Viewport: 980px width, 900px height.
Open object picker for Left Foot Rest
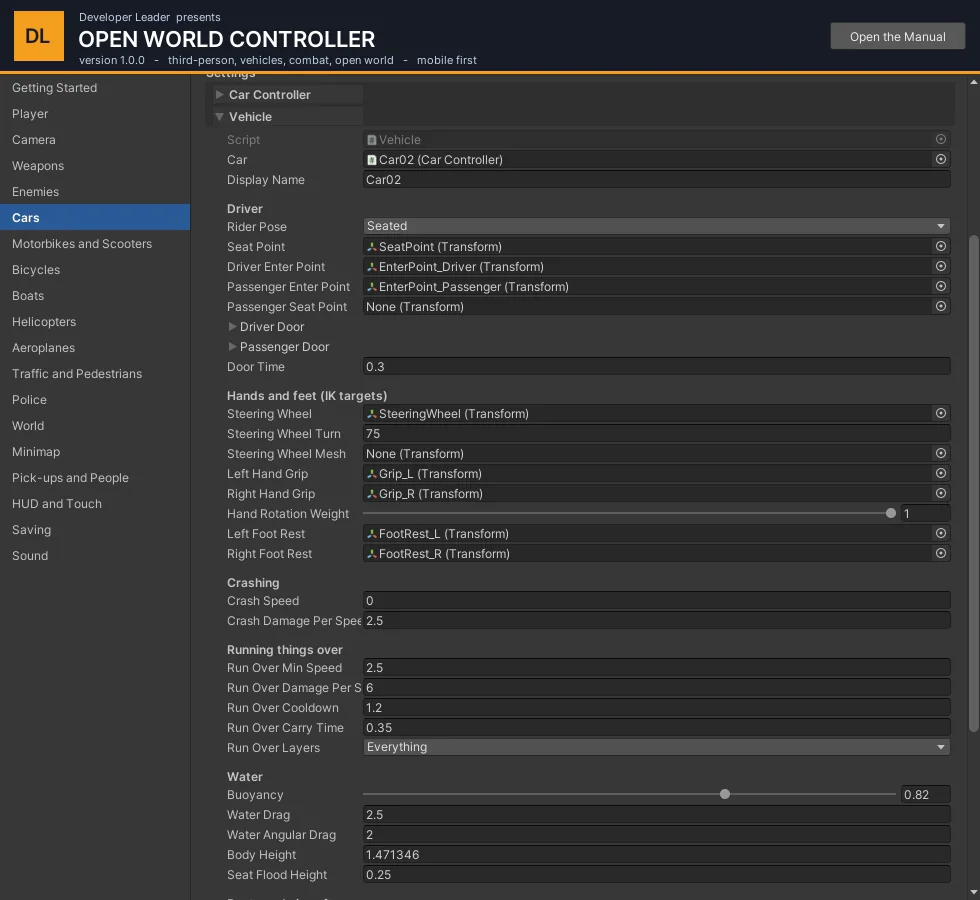click(941, 533)
